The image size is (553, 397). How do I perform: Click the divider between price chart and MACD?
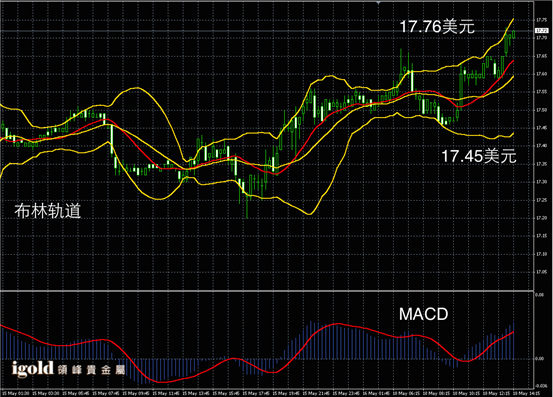pyautogui.click(x=267, y=291)
